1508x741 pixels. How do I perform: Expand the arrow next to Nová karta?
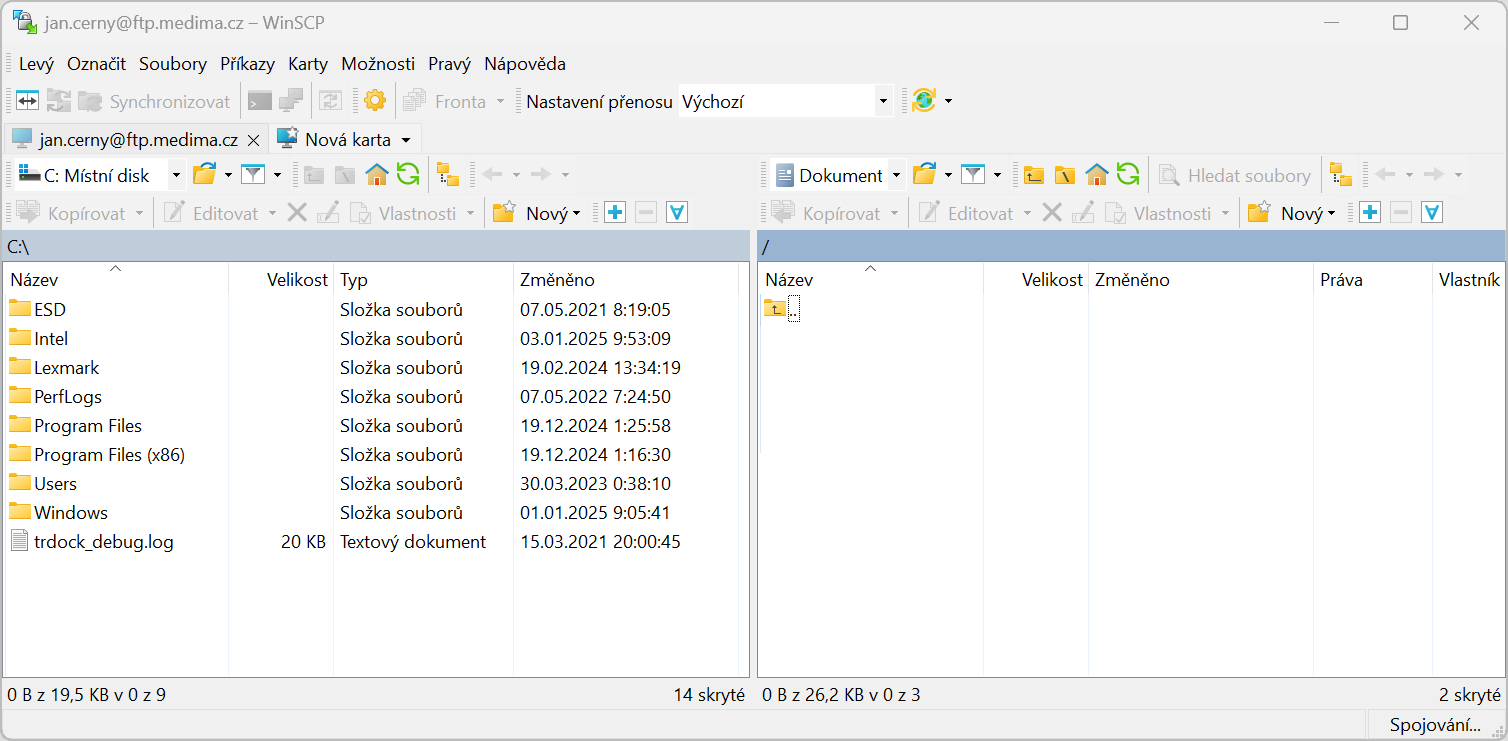[x=406, y=140]
